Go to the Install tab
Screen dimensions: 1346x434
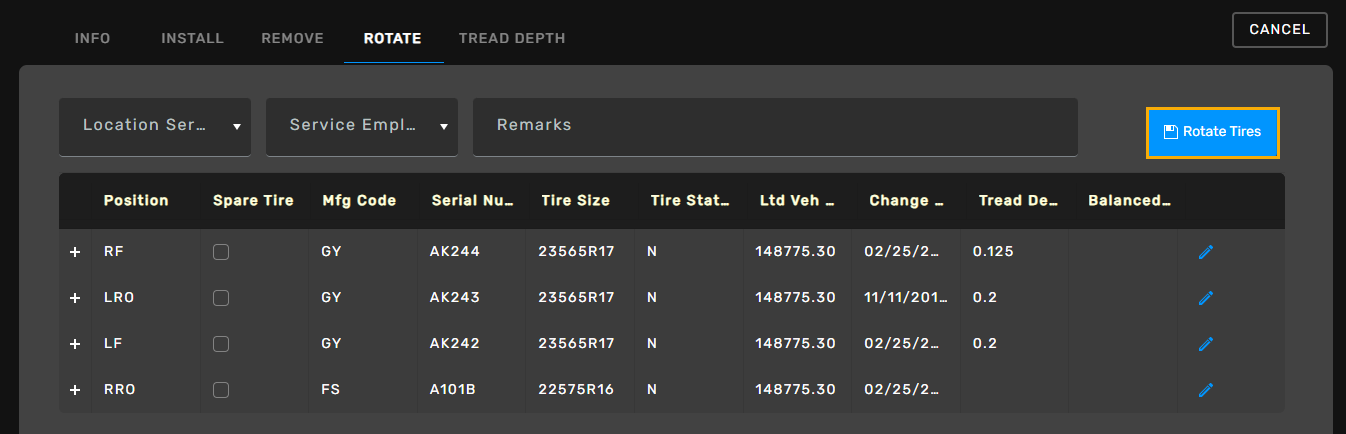[192, 39]
